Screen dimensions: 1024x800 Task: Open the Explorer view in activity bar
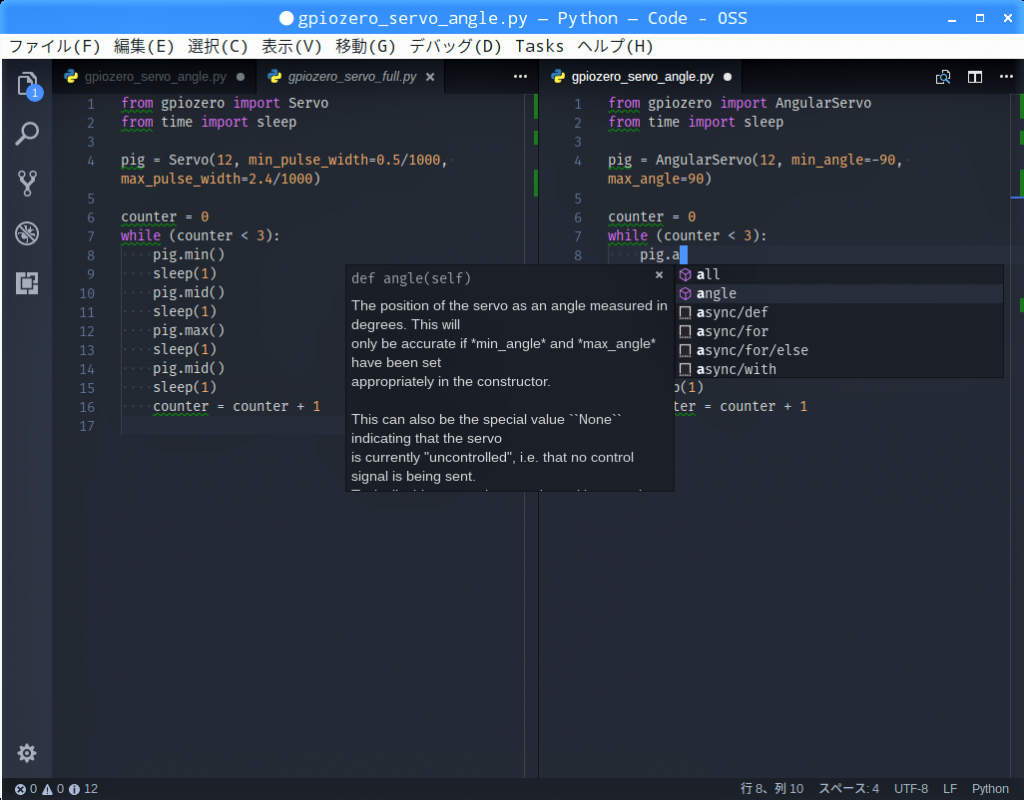coord(27,85)
